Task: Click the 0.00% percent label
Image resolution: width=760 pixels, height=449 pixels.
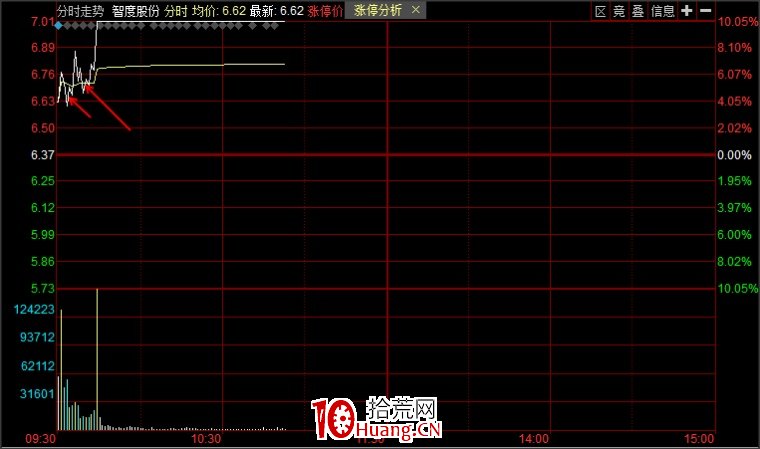Action: pos(734,155)
